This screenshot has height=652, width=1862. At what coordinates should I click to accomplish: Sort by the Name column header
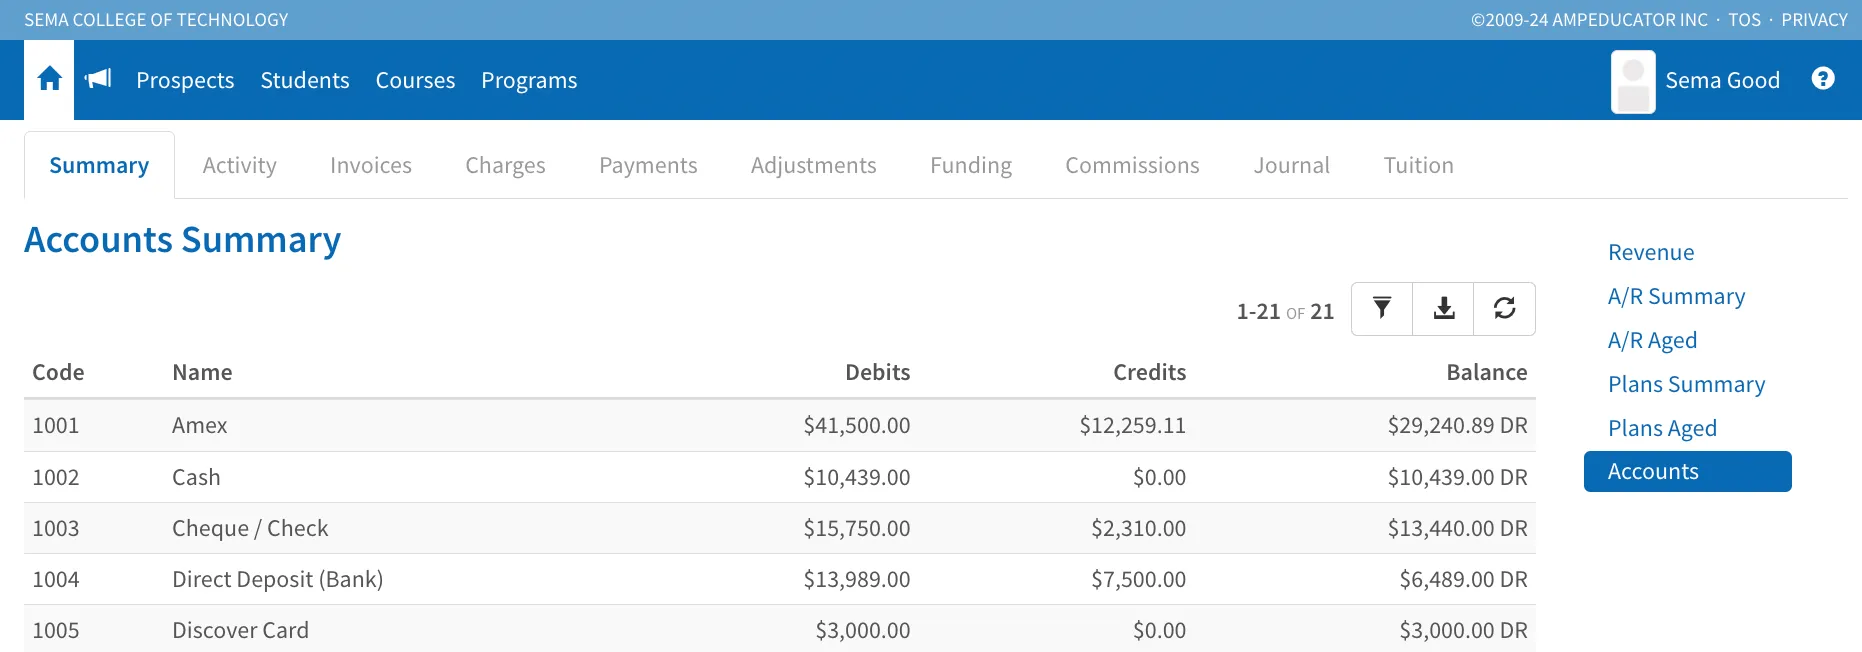(202, 372)
